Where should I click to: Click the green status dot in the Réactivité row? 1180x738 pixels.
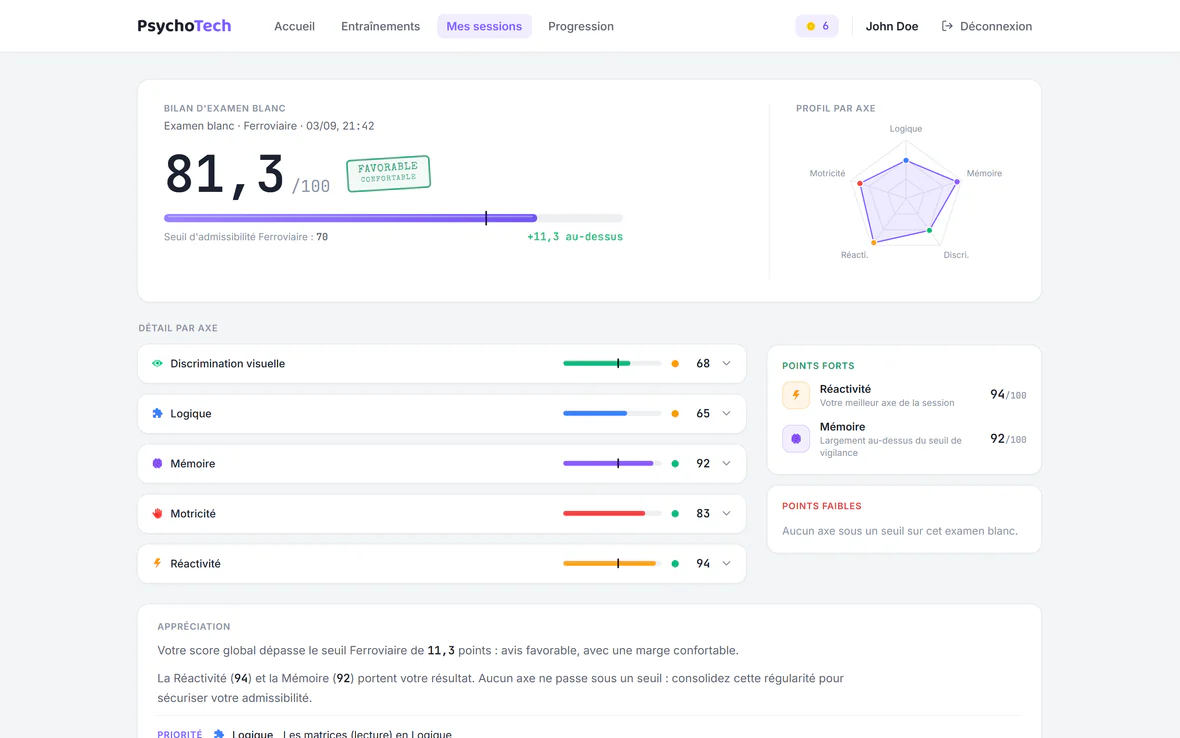tap(675, 563)
